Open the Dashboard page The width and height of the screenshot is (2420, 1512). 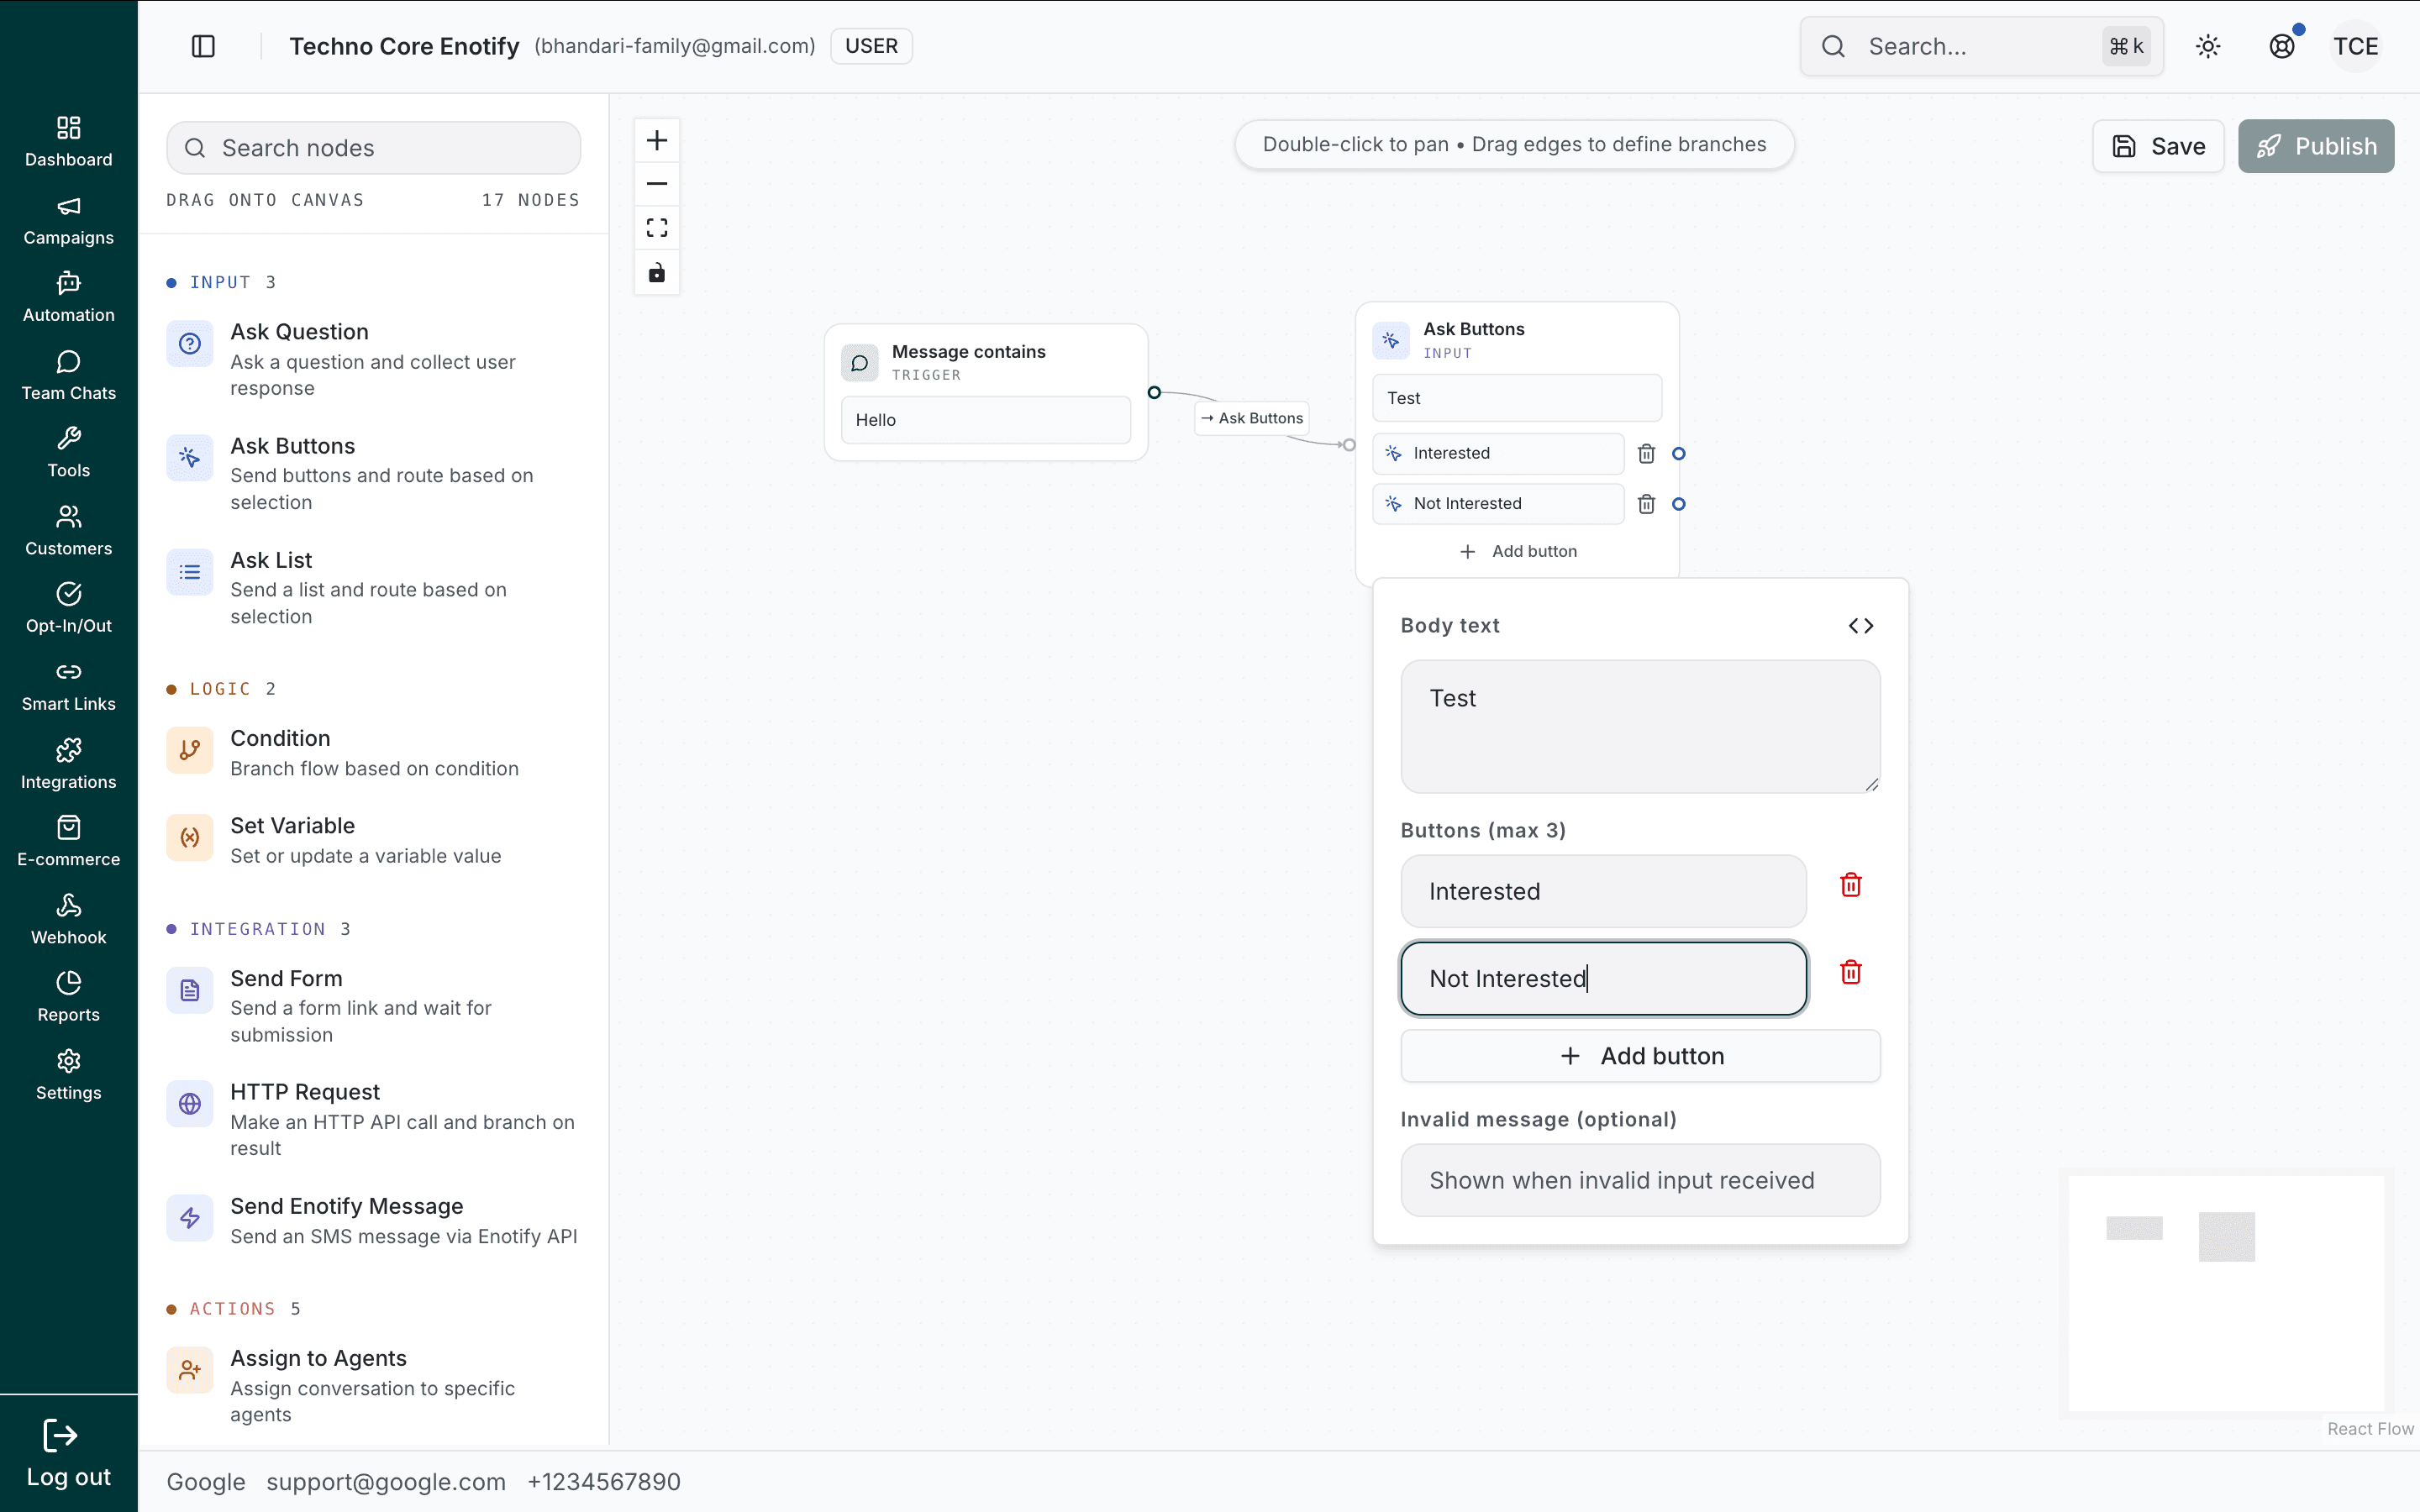point(68,142)
